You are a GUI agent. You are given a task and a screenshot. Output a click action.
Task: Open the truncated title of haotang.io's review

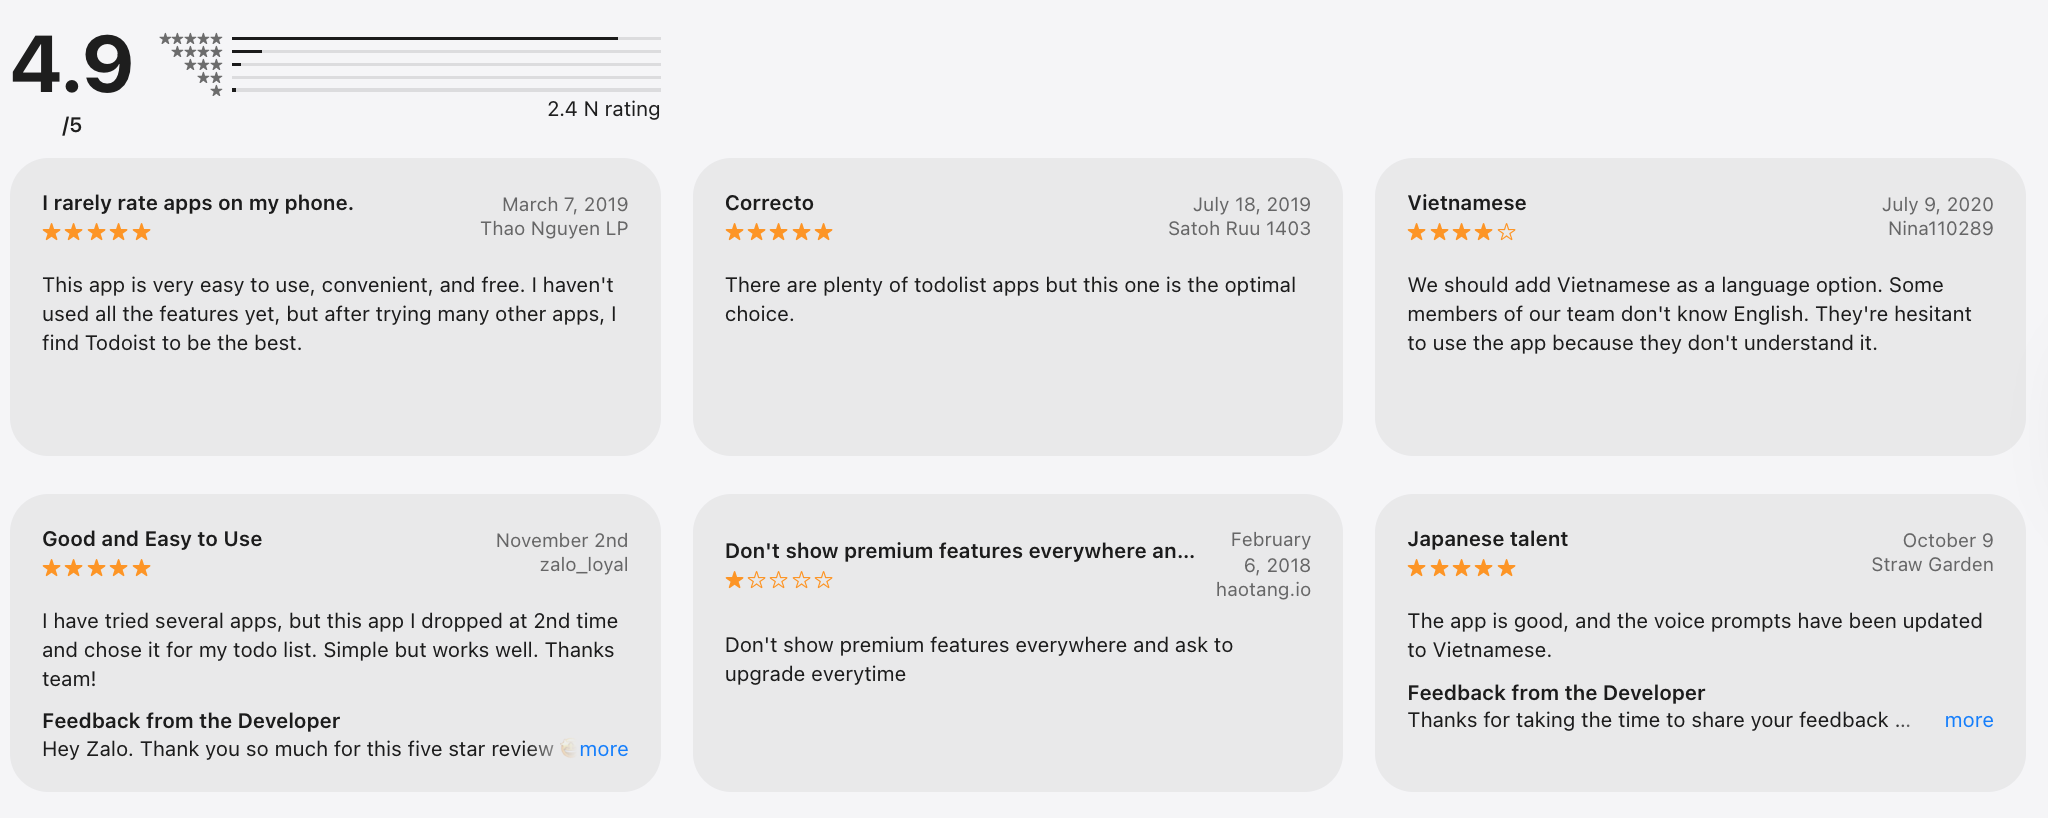point(960,550)
